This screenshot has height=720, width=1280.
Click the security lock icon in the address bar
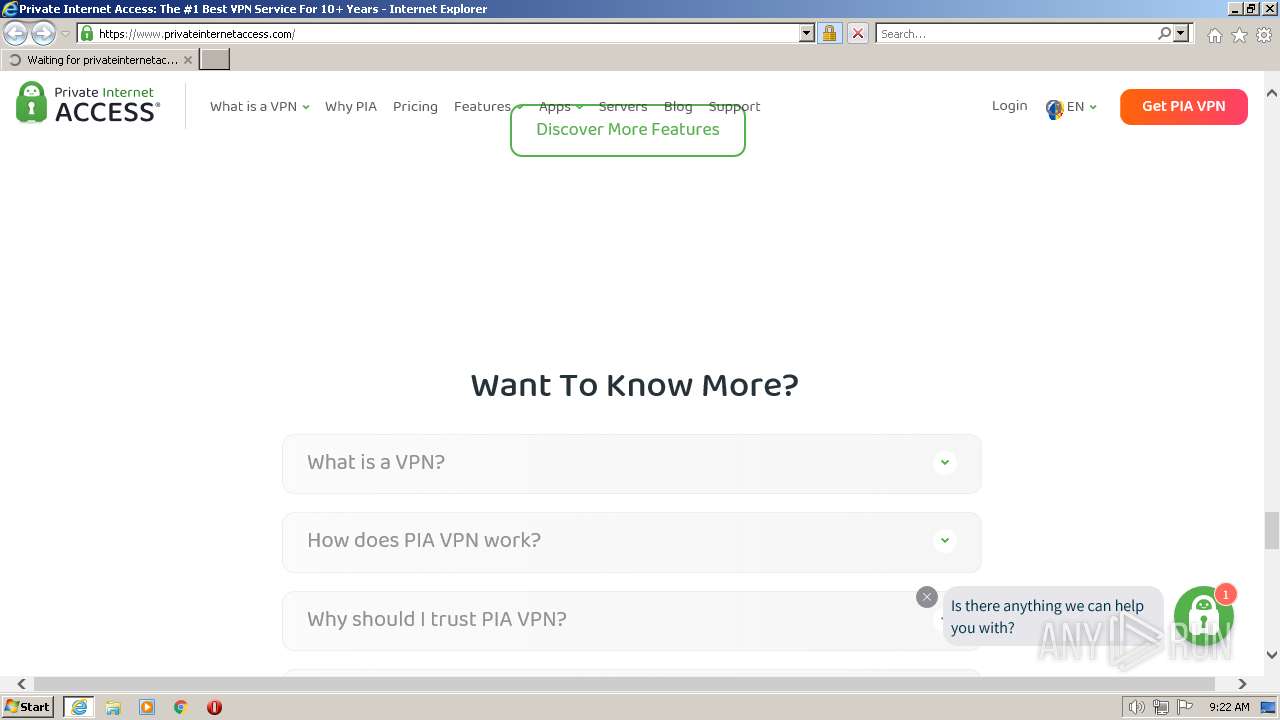829,33
